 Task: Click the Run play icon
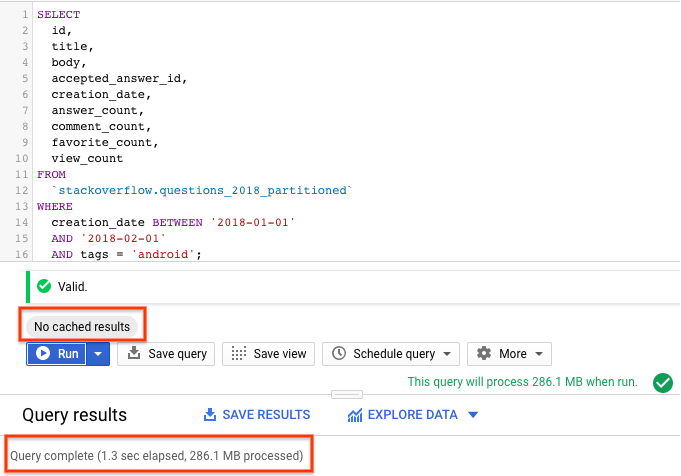pyautogui.click(x=43, y=354)
